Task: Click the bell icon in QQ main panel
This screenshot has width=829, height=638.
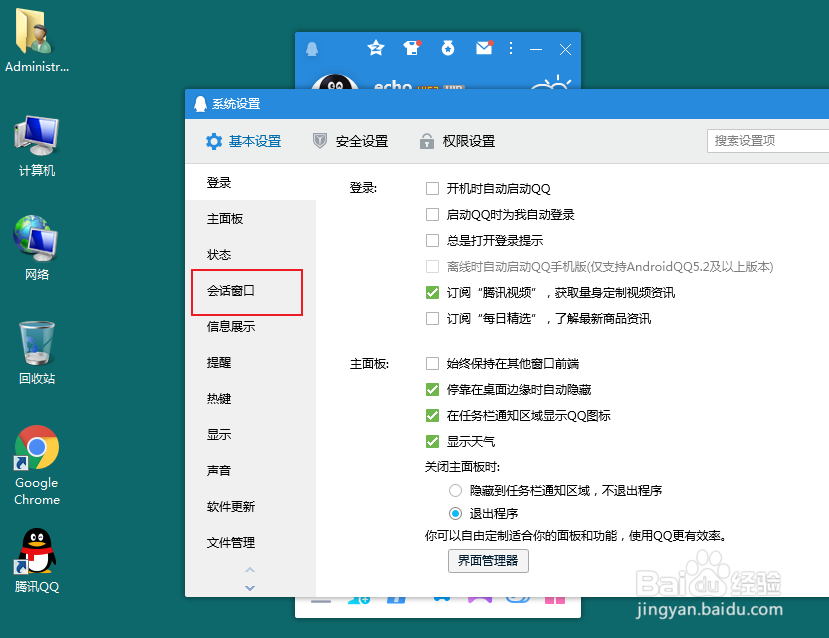Action: [312, 49]
